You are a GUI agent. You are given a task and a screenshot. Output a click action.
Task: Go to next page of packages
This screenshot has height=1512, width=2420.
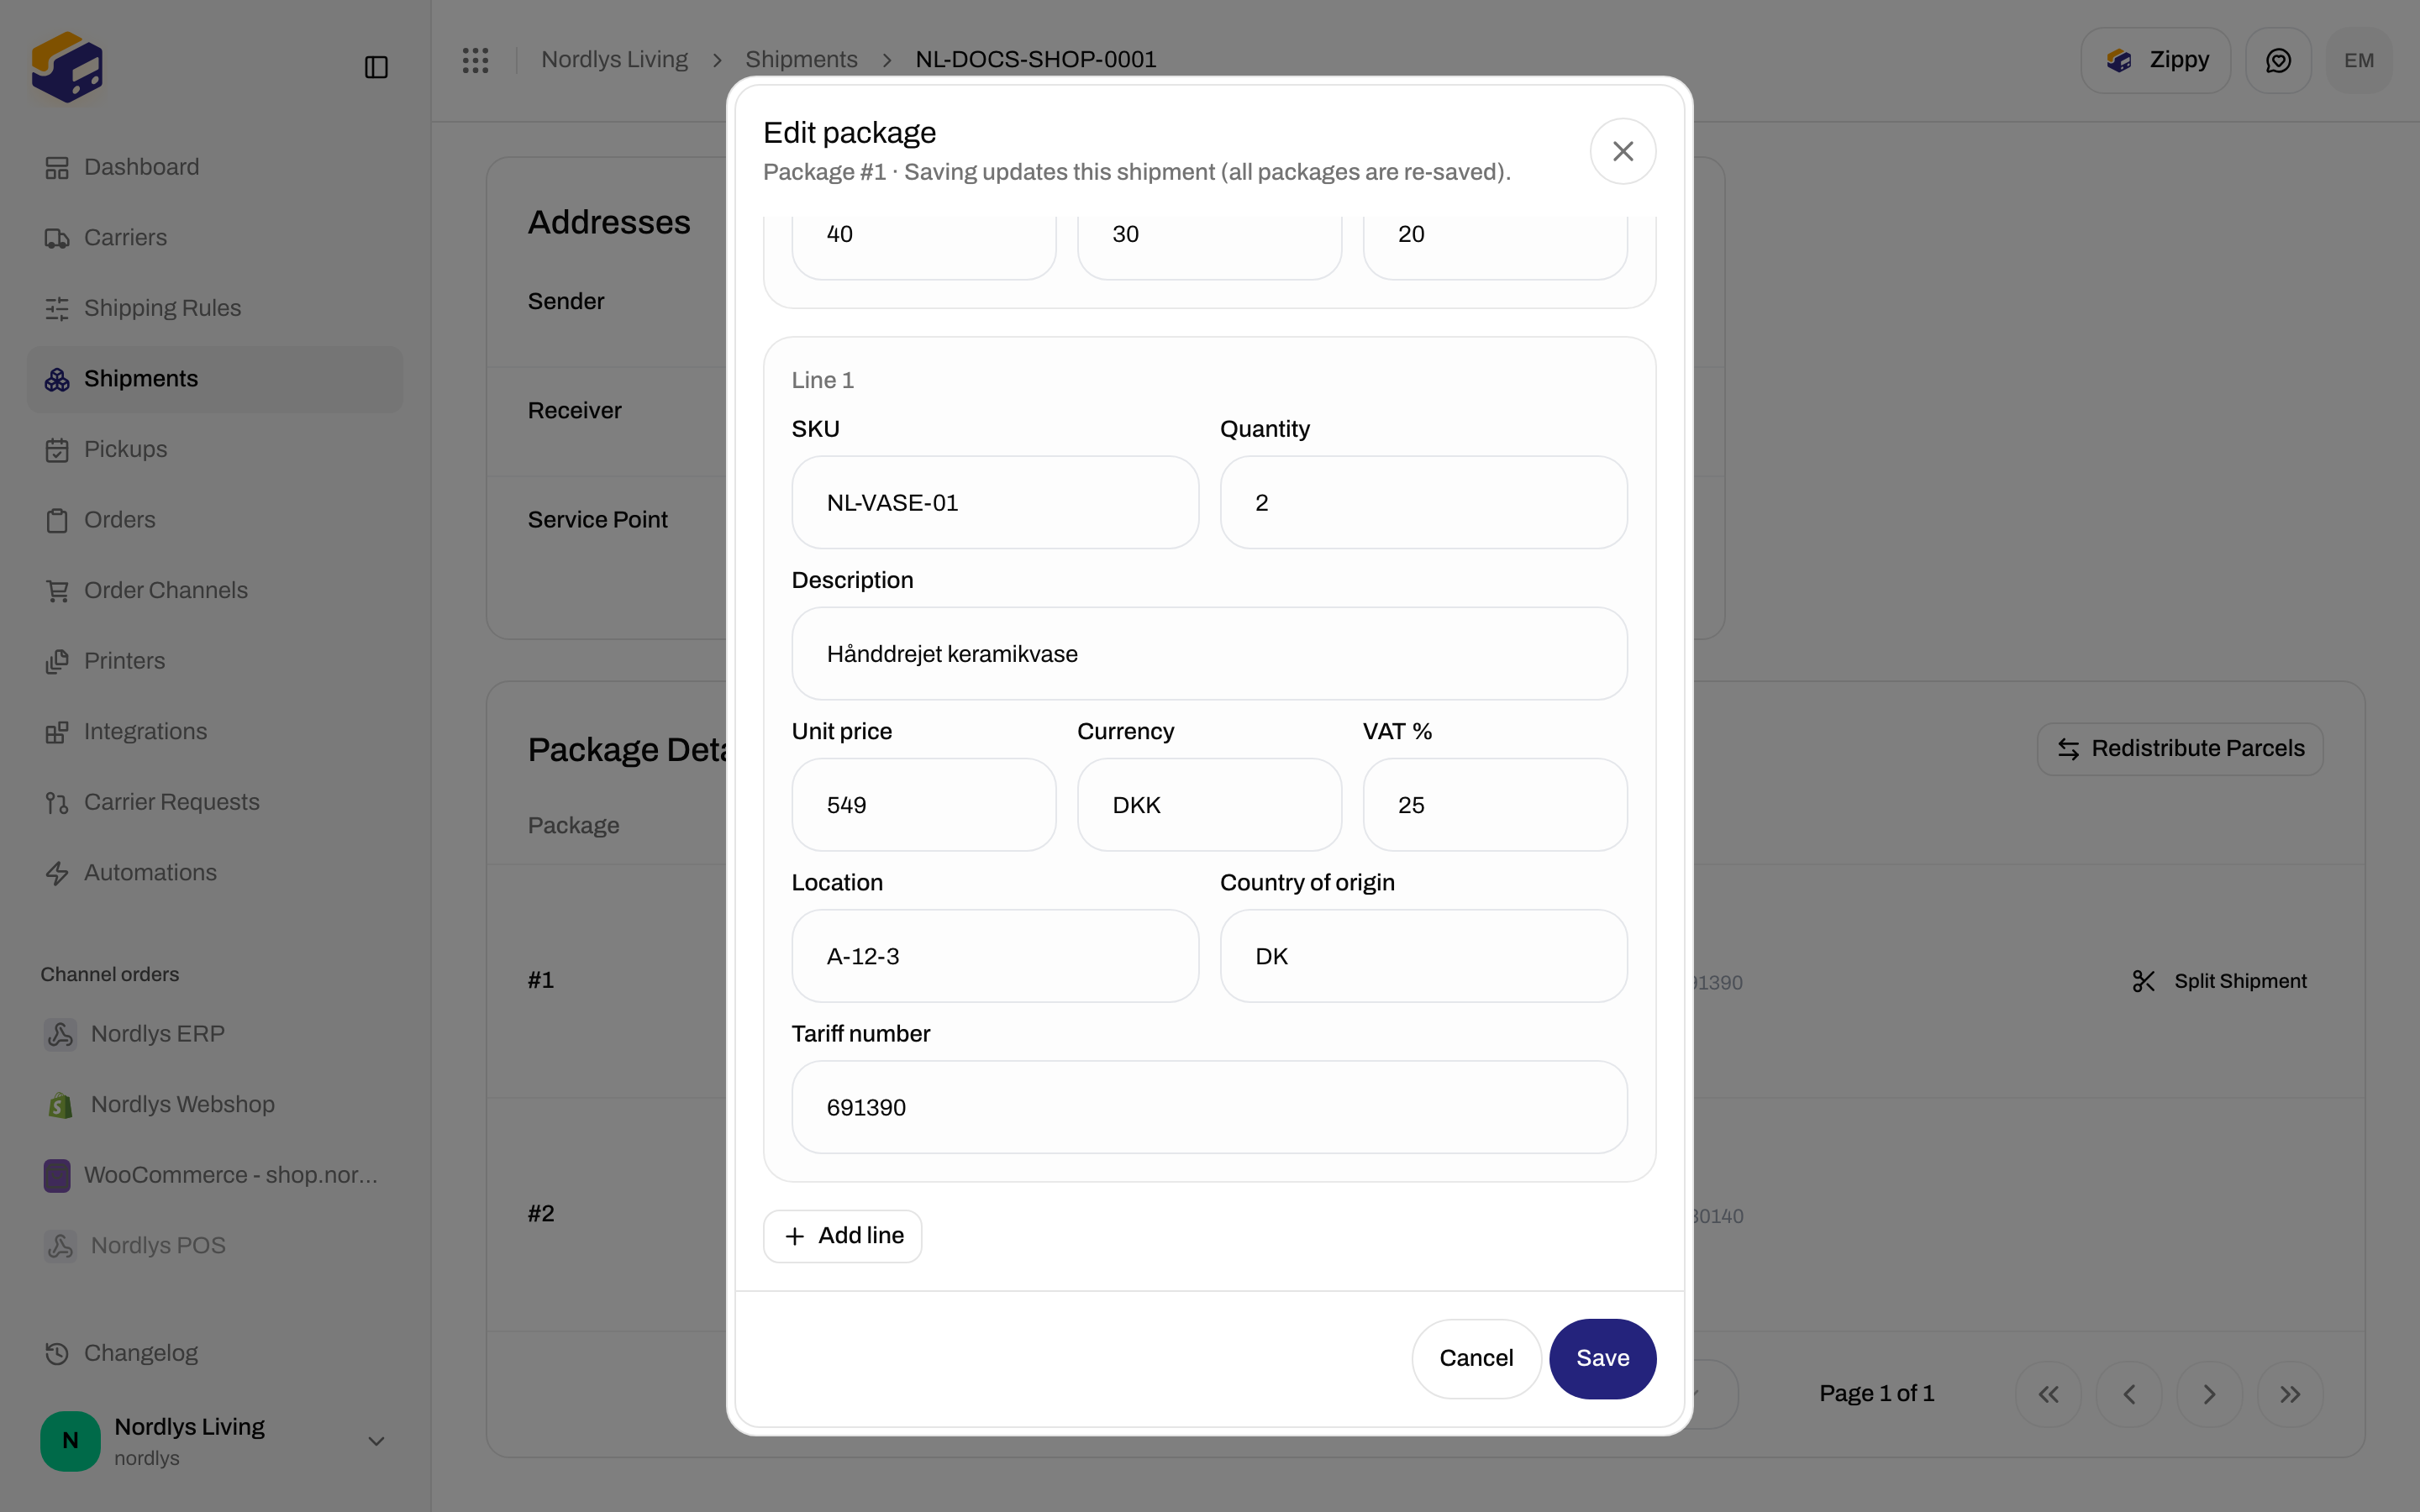2209,1394
